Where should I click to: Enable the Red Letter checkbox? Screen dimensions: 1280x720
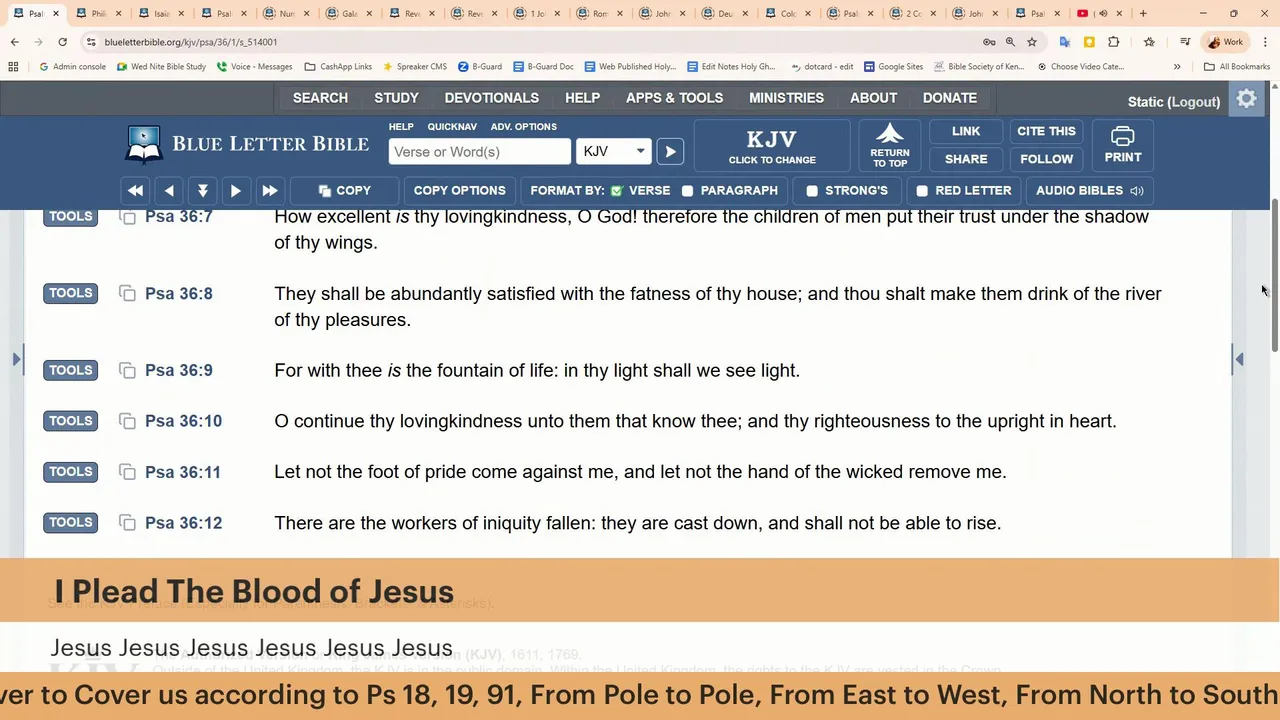click(x=922, y=190)
